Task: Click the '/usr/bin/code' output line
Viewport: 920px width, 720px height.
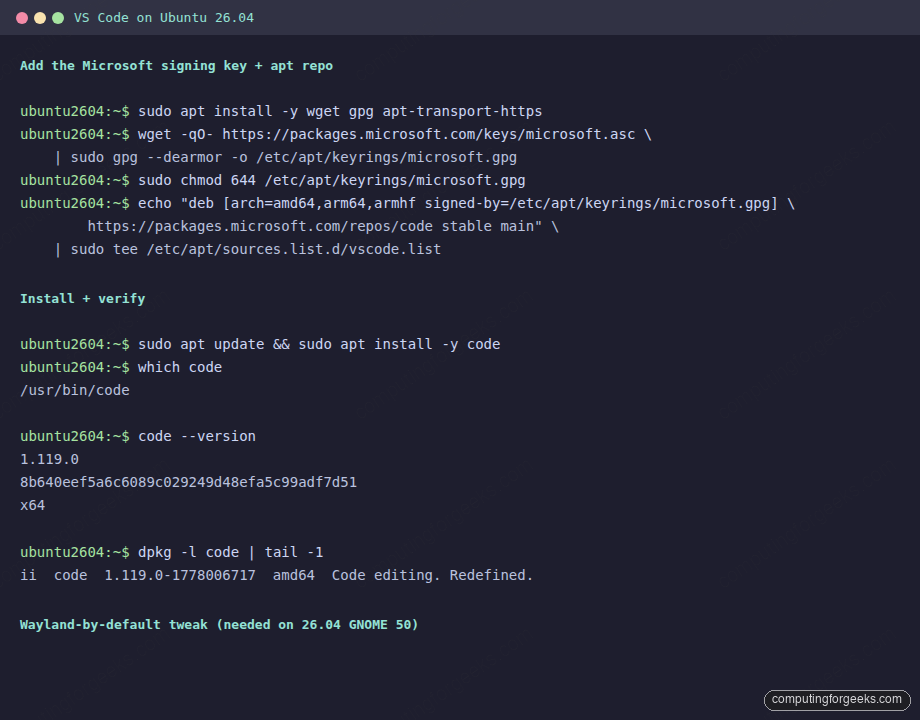Action: (75, 390)
